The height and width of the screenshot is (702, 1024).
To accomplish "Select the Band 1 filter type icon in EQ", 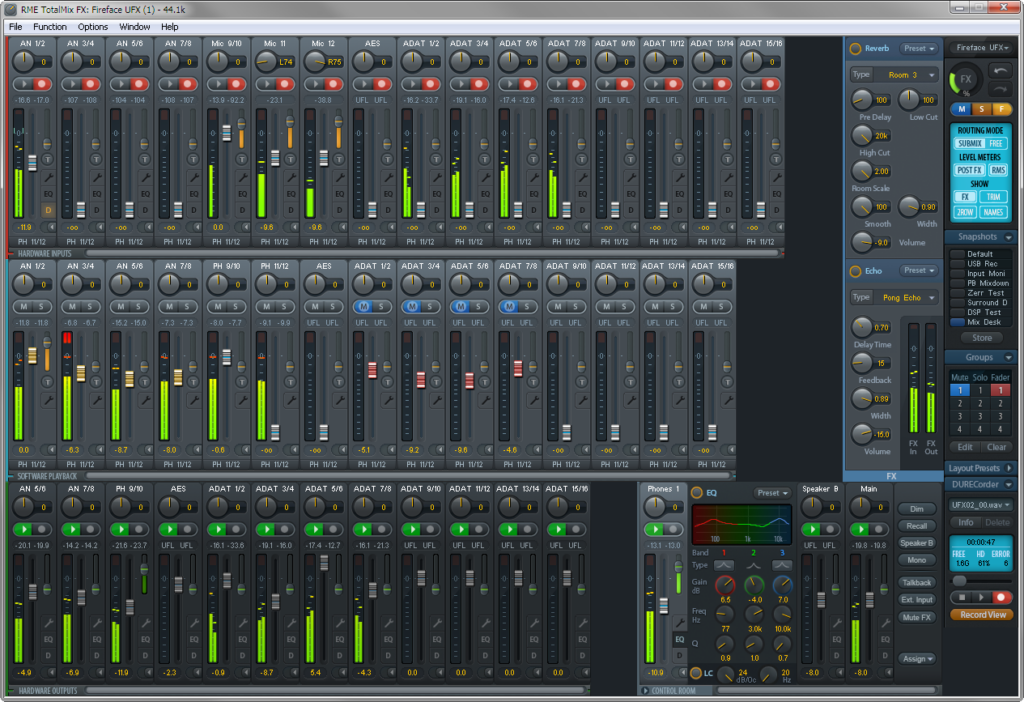I will pyautogui.click(x=723, y=565).
